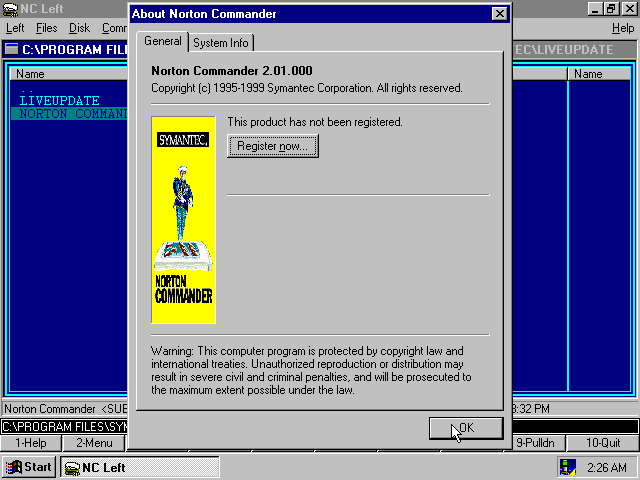The width and height of the screenshot is (640, 480).
Task: Click the Symantec Norton Commander logo image
Action: tap(183, 220)
